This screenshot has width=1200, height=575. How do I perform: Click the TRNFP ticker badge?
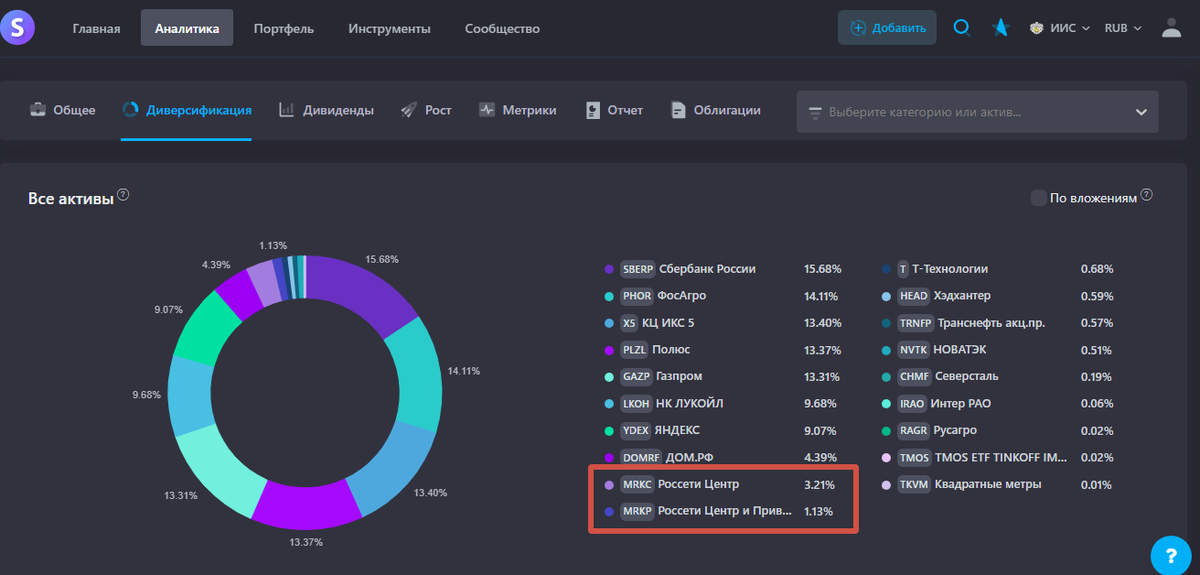click(916, 323)
